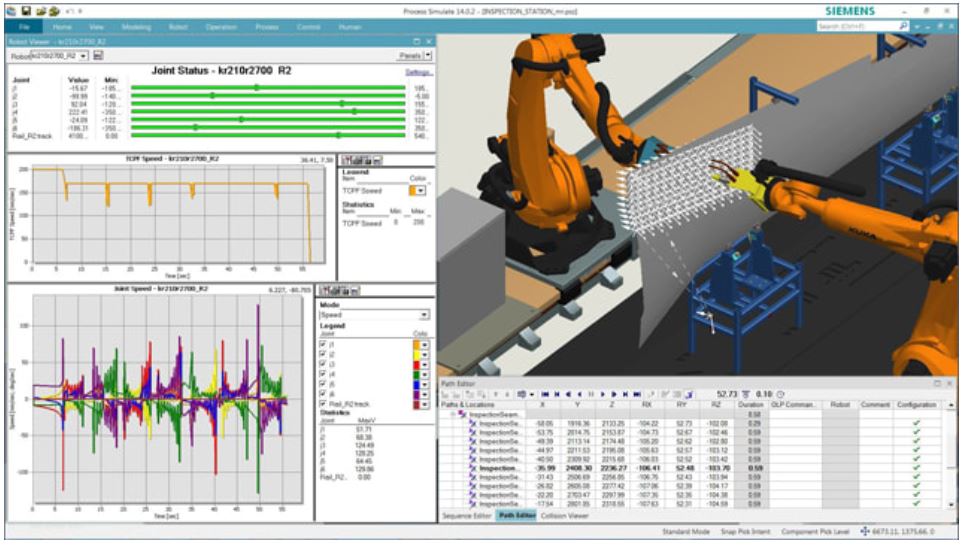Open the Customize Columns dropdown arrow

532,395
